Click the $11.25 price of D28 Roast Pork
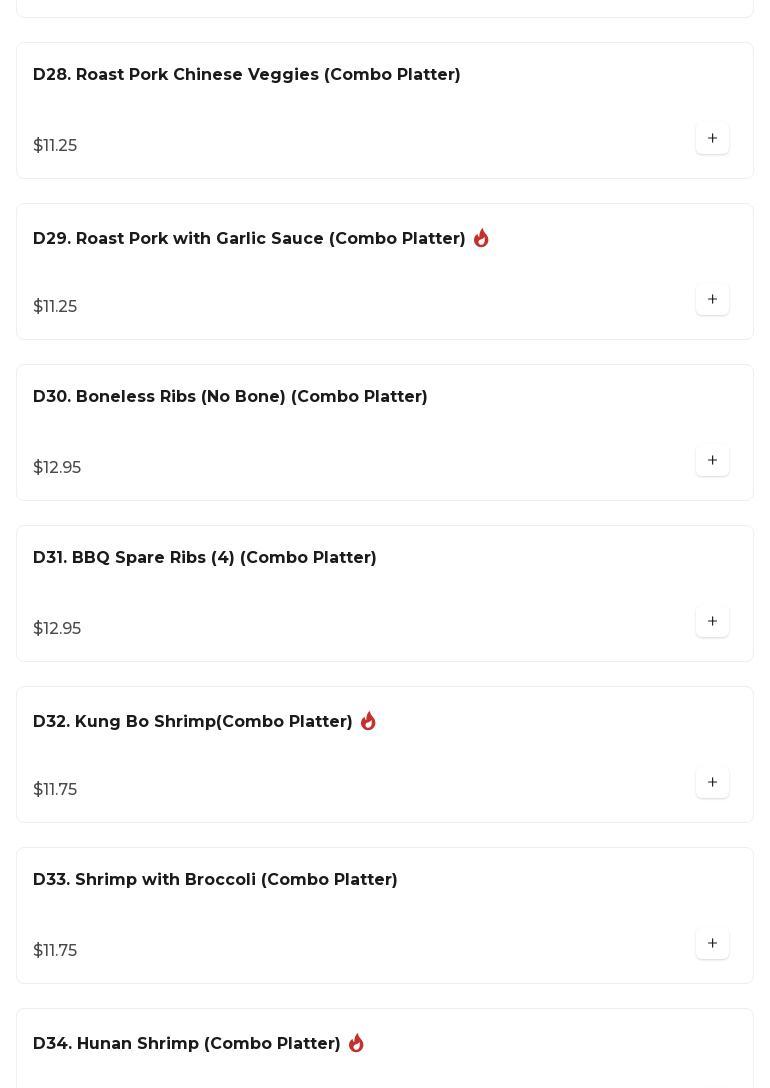Screen dimensions: 770x1088 [55, 146]
